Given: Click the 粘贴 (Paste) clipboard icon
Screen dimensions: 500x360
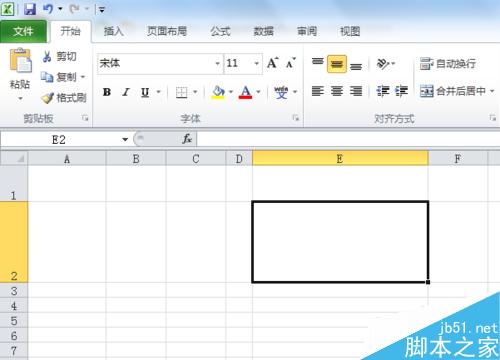Looking at the screenshot, I should click(x=21, y=61).
